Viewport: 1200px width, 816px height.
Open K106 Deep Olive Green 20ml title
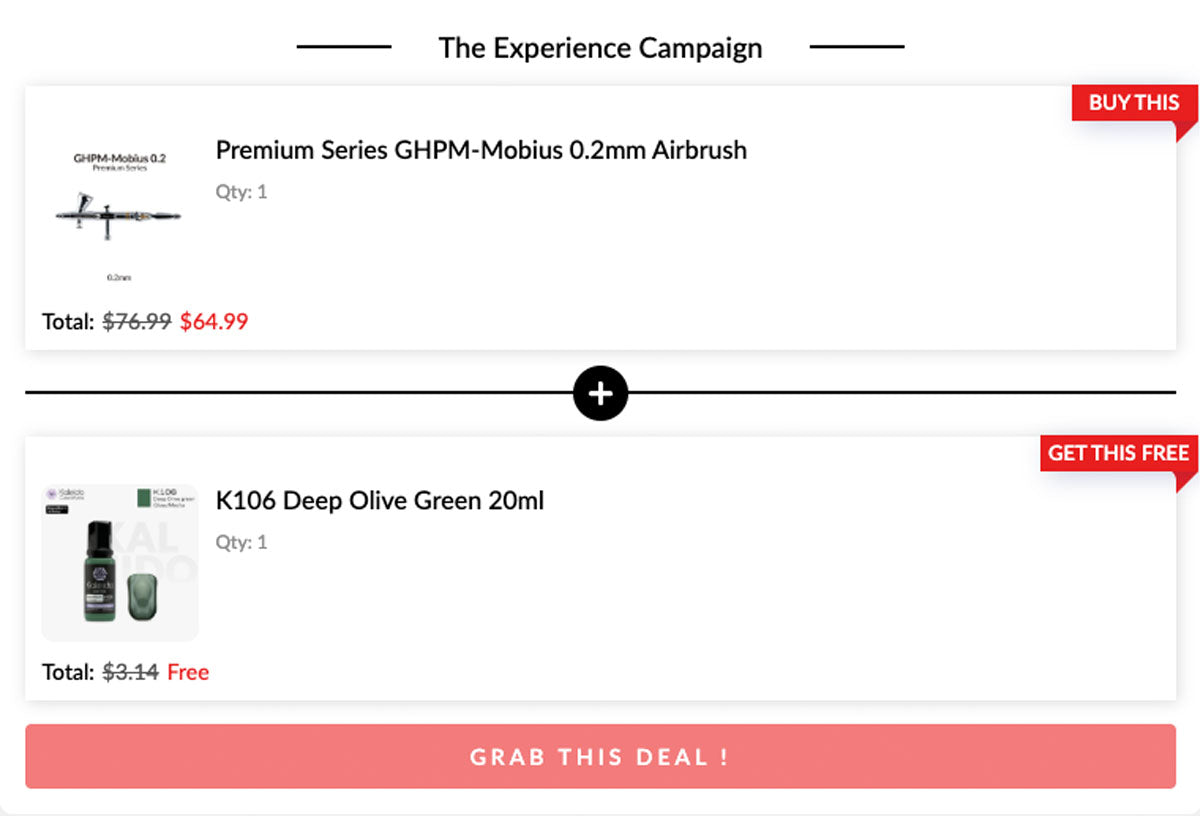point(380,500)
